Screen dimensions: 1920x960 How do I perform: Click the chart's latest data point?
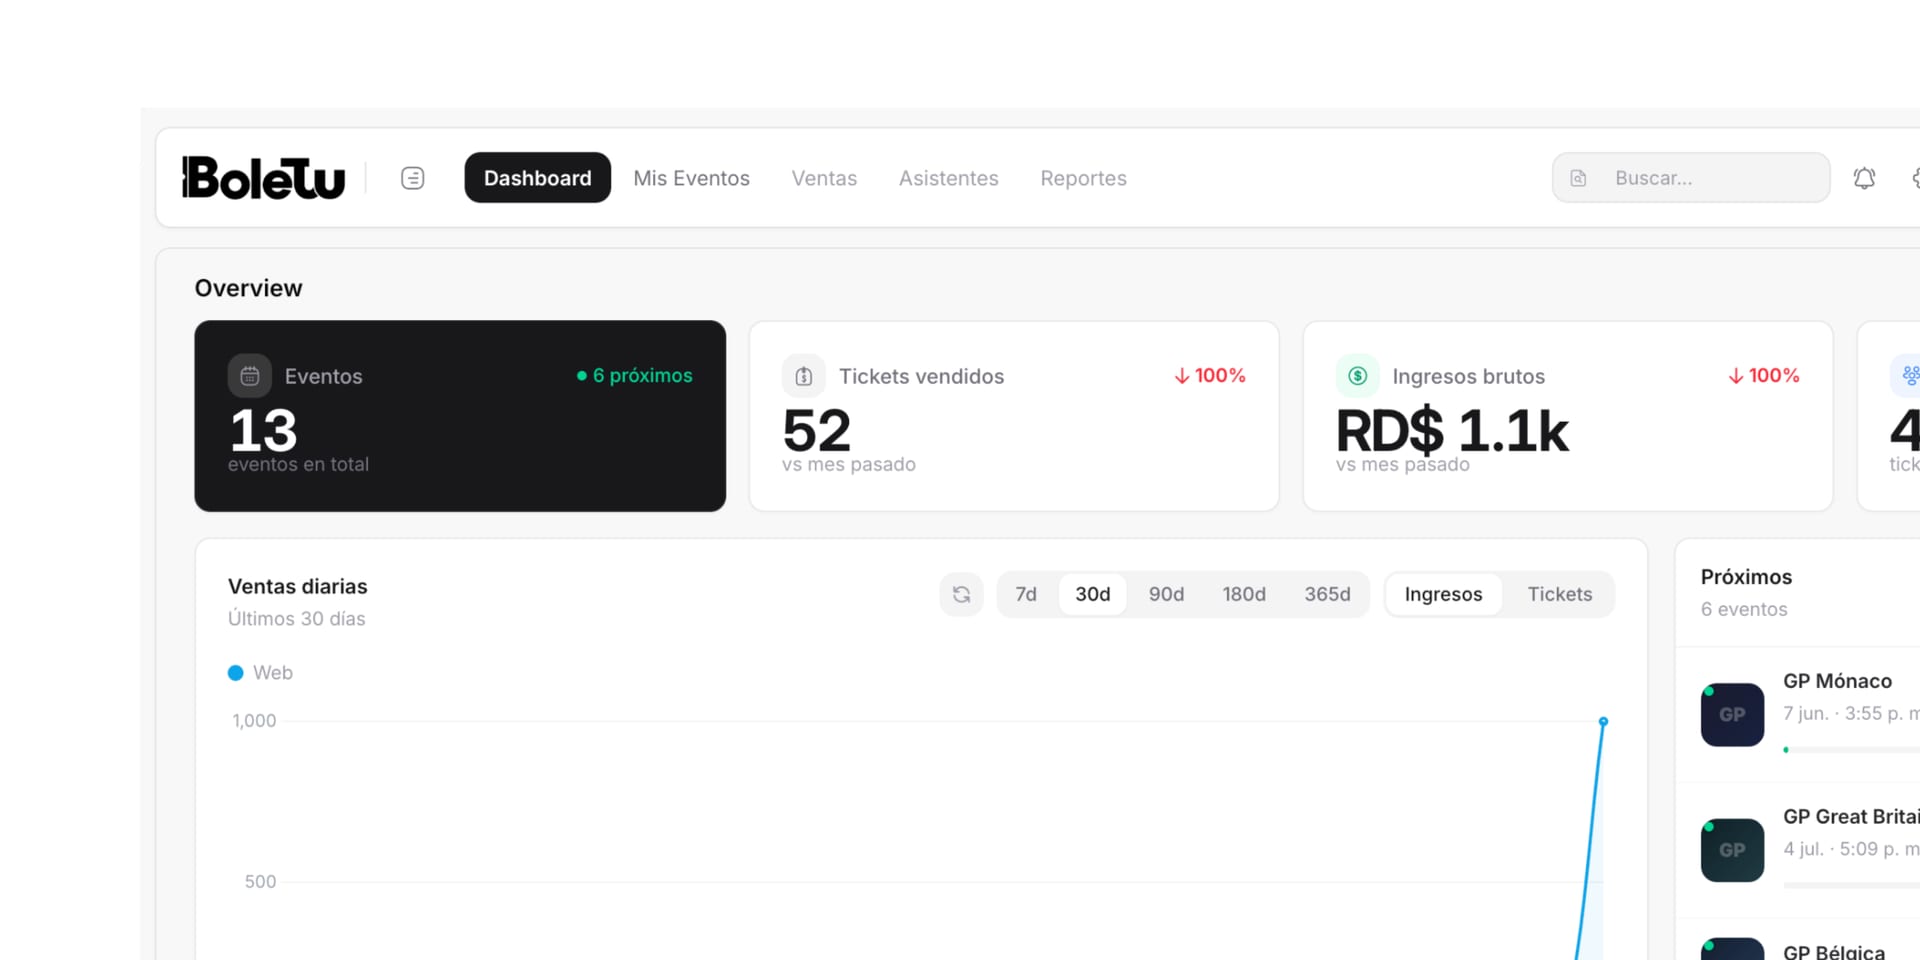pyautogui.click(x=1603, y=721)
